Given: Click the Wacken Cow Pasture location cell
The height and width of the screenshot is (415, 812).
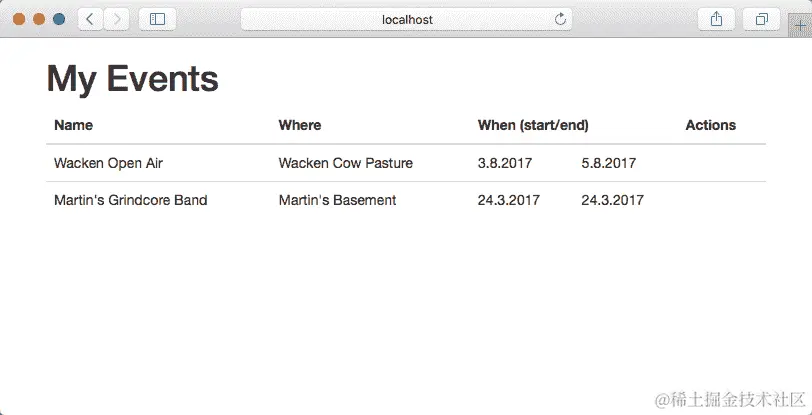Looking at the screenshot, I should tap(345, 163).
